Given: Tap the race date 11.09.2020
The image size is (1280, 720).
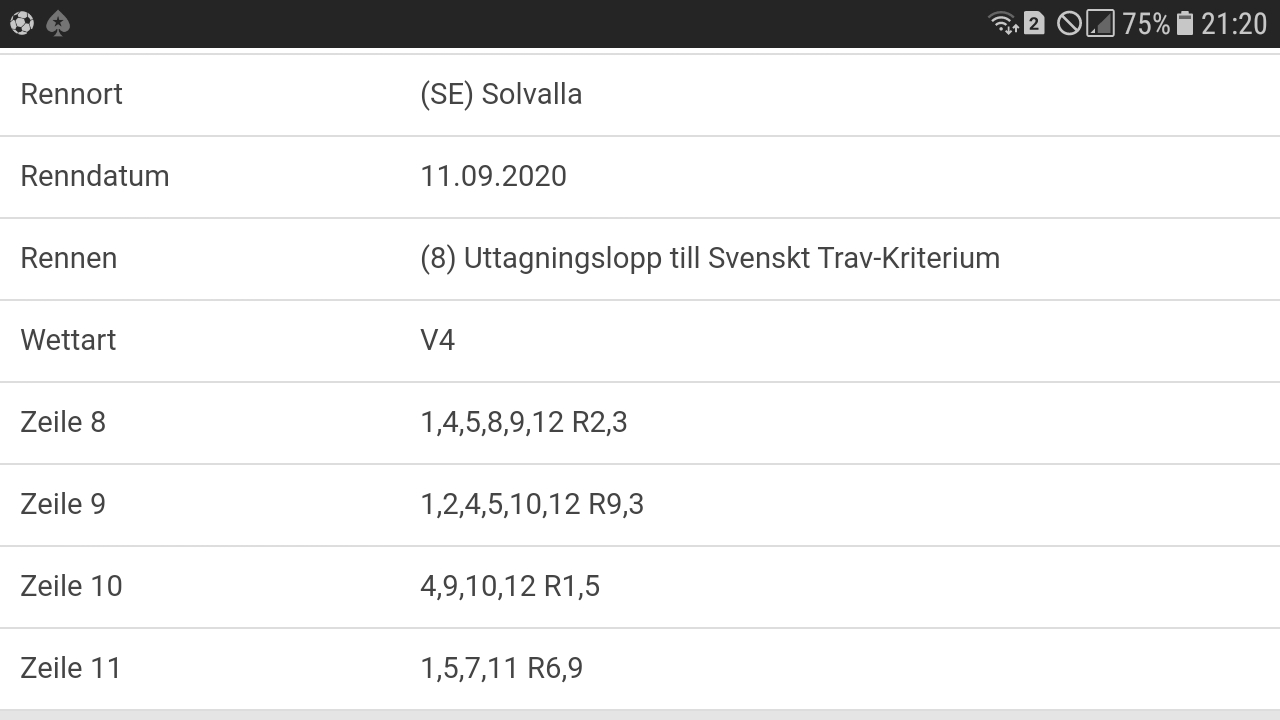Looking at the screenshot, I should (493, 176).
